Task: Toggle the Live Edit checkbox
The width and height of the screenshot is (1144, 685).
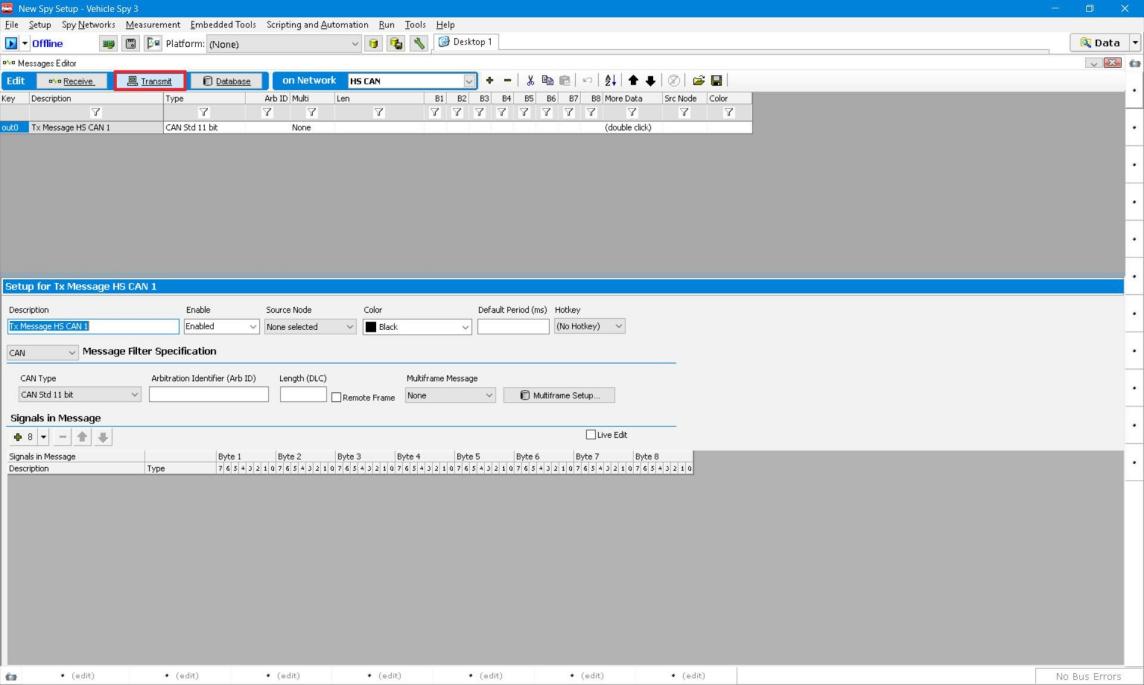Action: click(x=591, y=435)
